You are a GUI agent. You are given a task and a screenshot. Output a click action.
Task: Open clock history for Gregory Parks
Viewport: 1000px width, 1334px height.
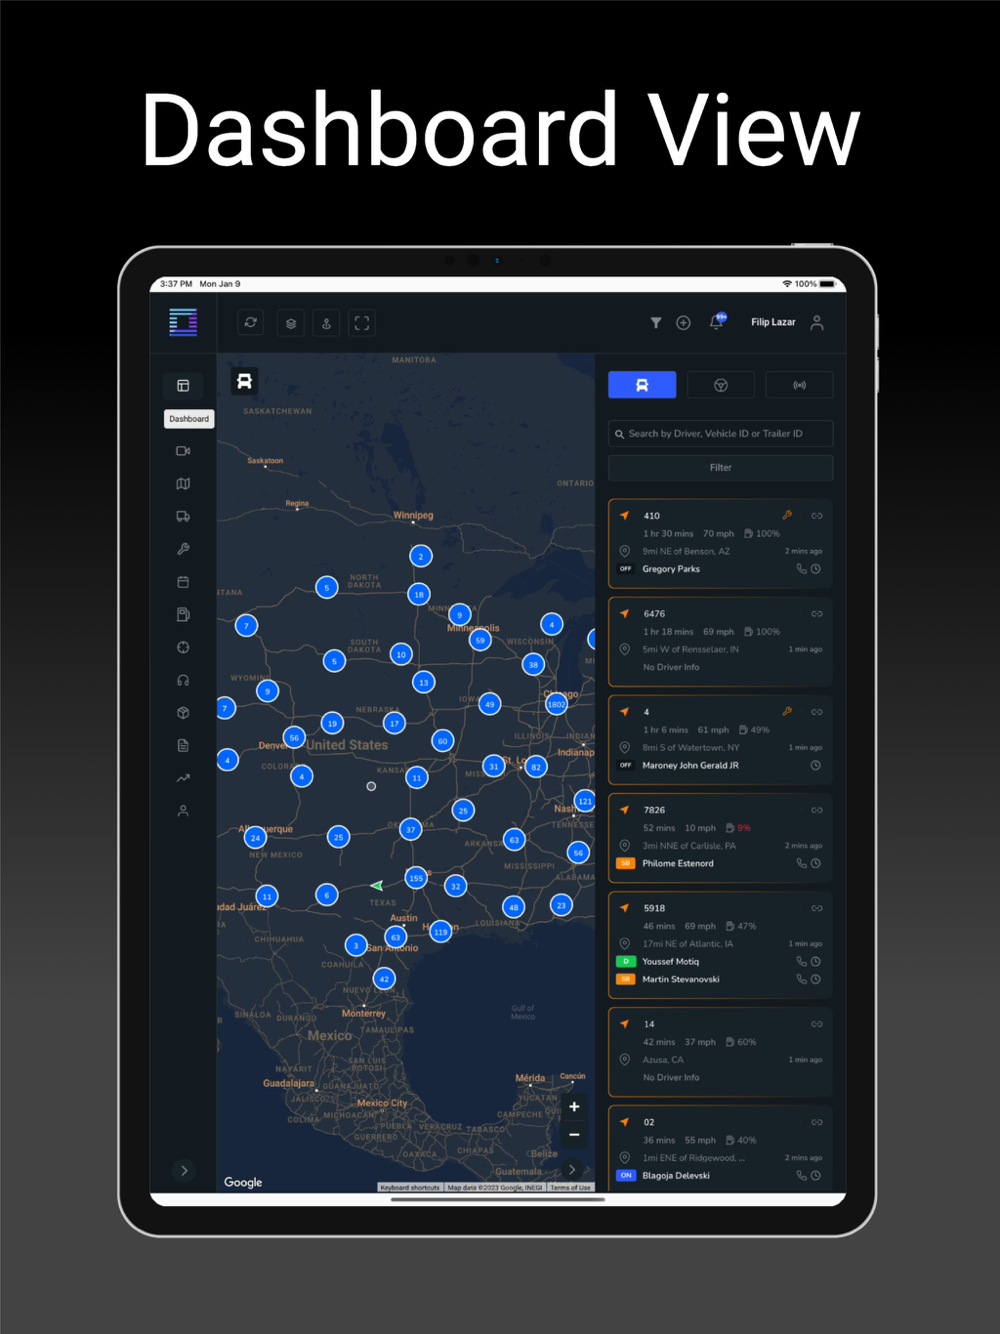(816, 569)
